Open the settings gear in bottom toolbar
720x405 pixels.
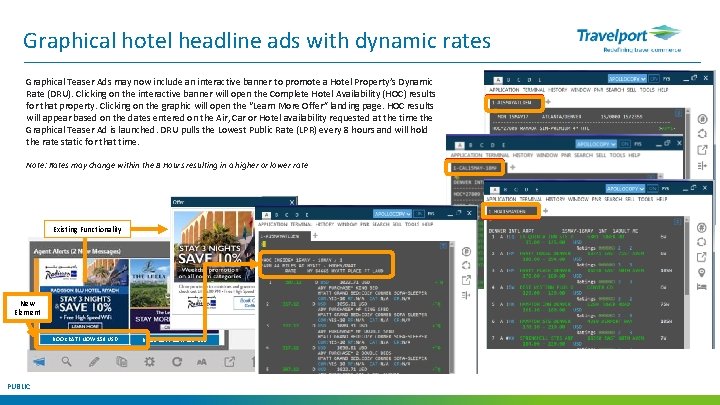[x=149, y=362]
